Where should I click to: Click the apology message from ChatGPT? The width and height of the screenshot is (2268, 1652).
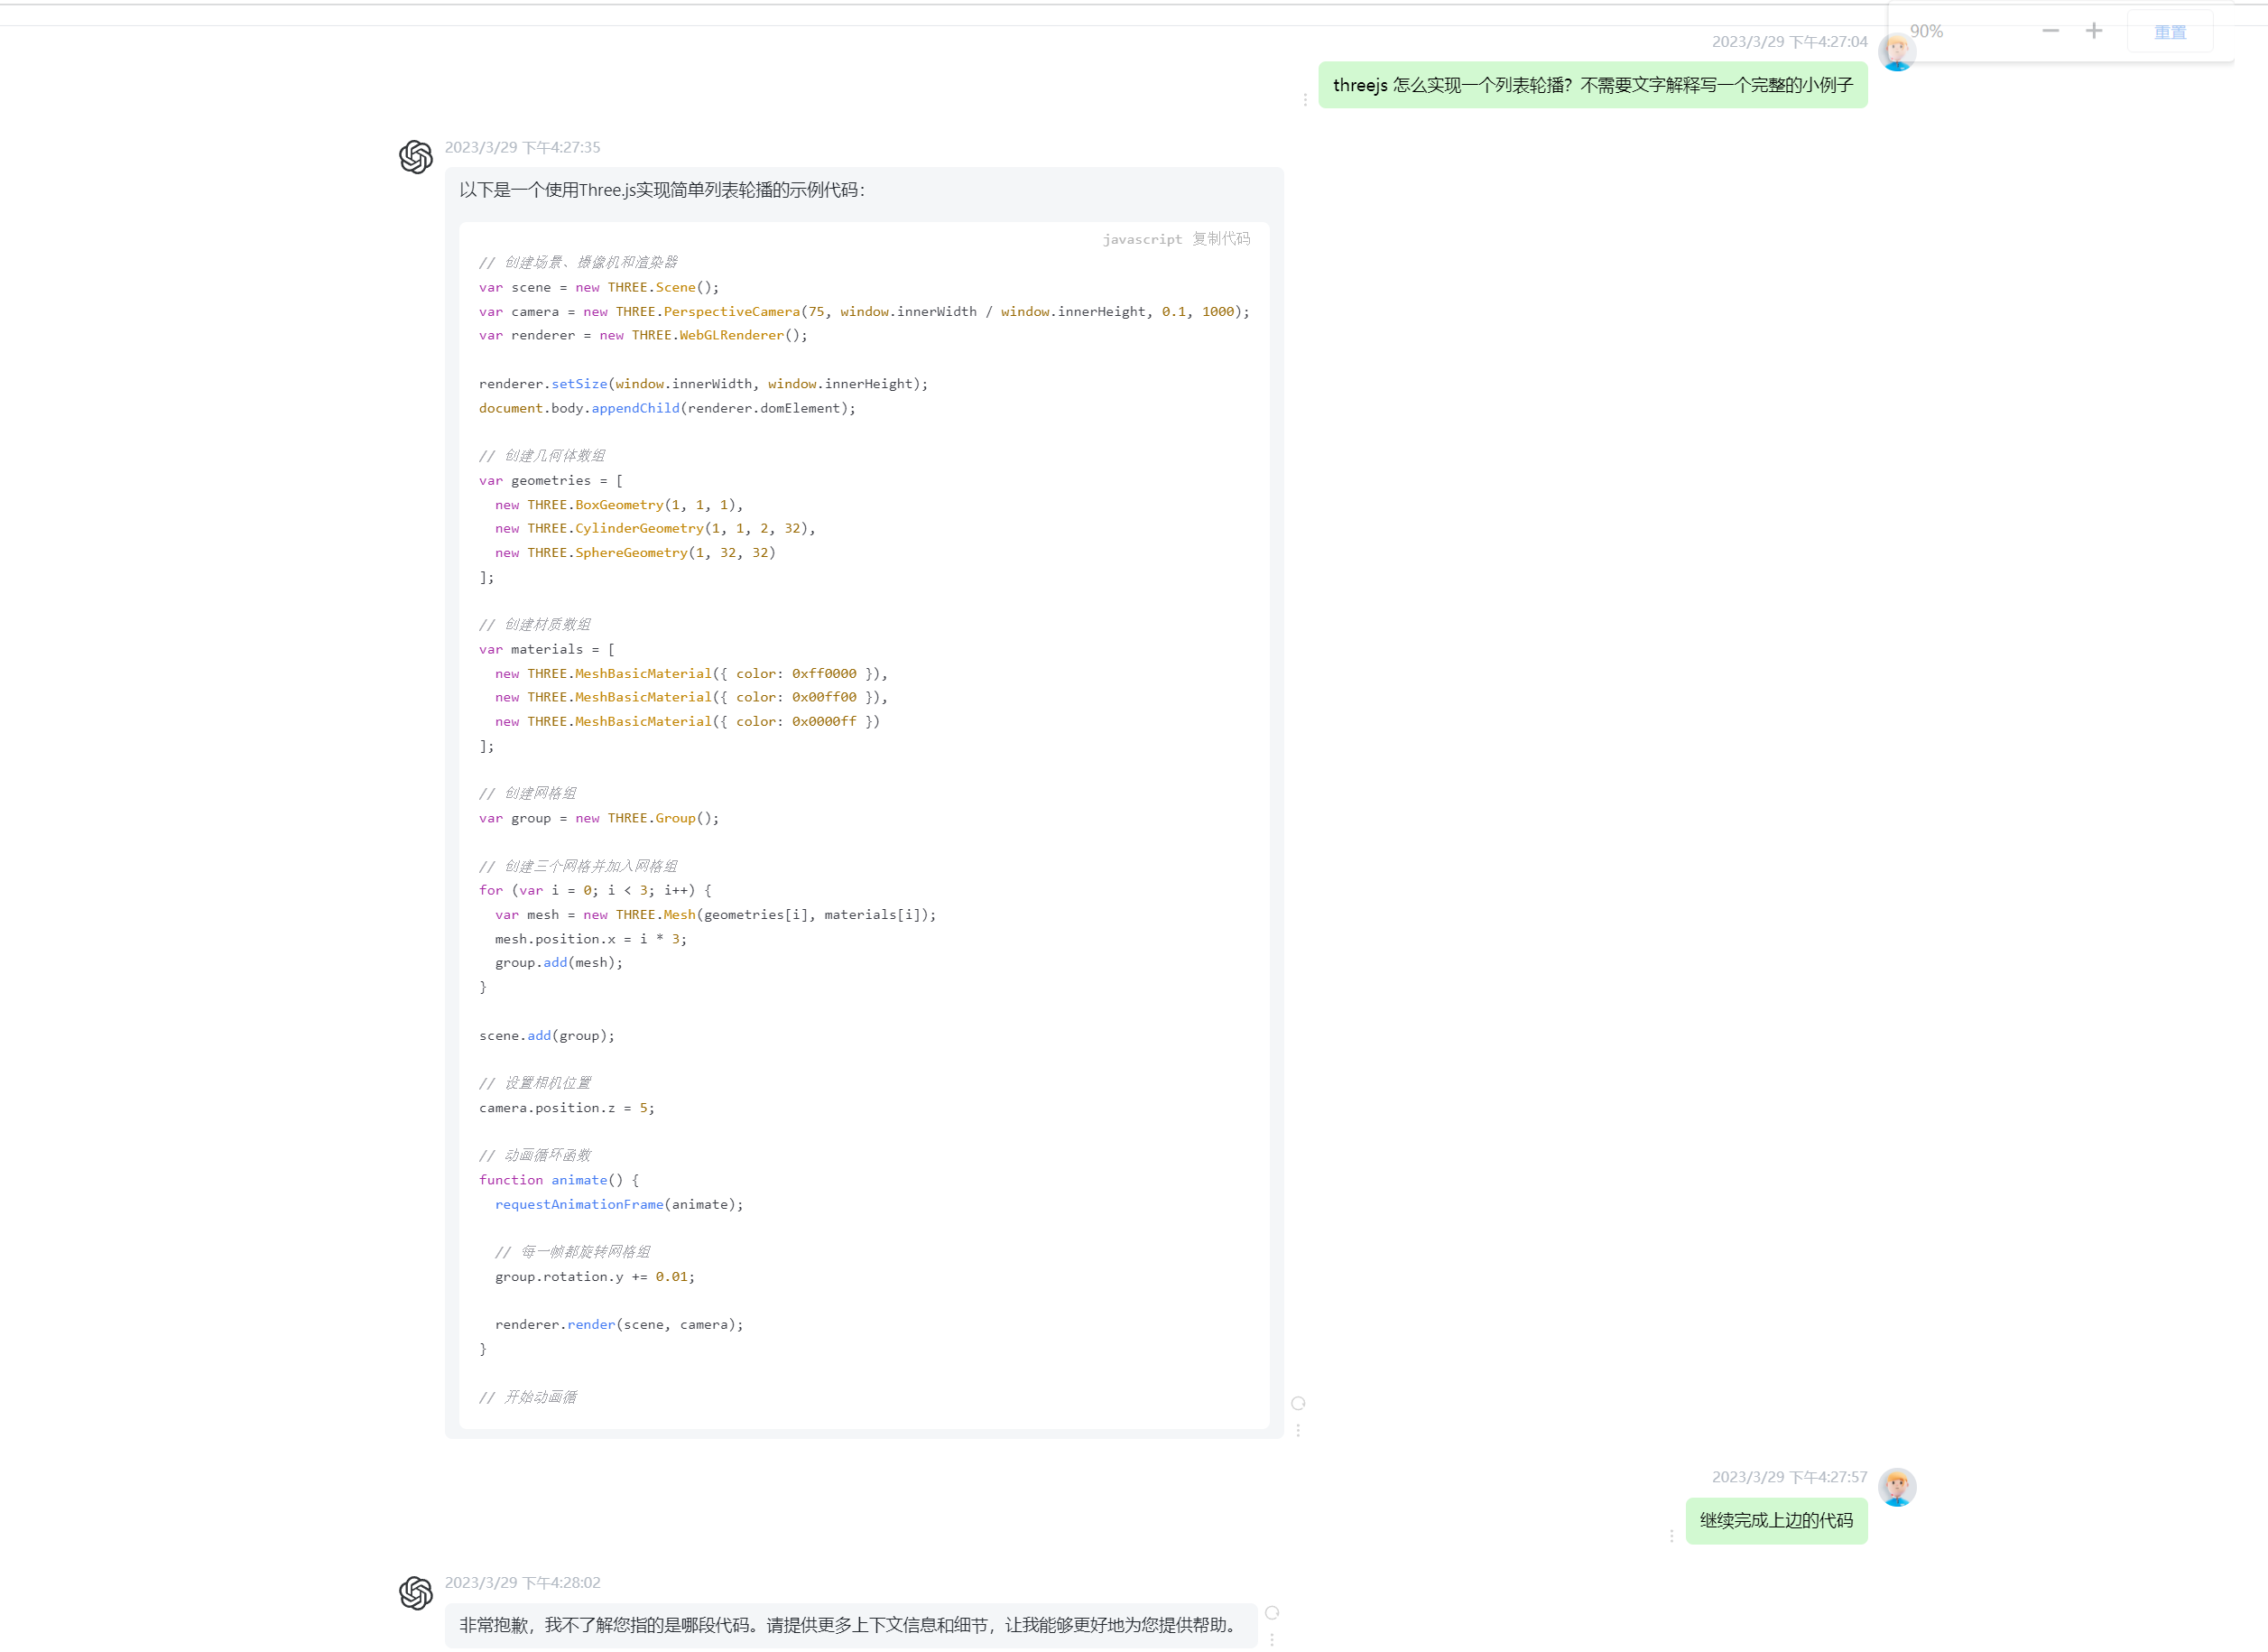845,1626
